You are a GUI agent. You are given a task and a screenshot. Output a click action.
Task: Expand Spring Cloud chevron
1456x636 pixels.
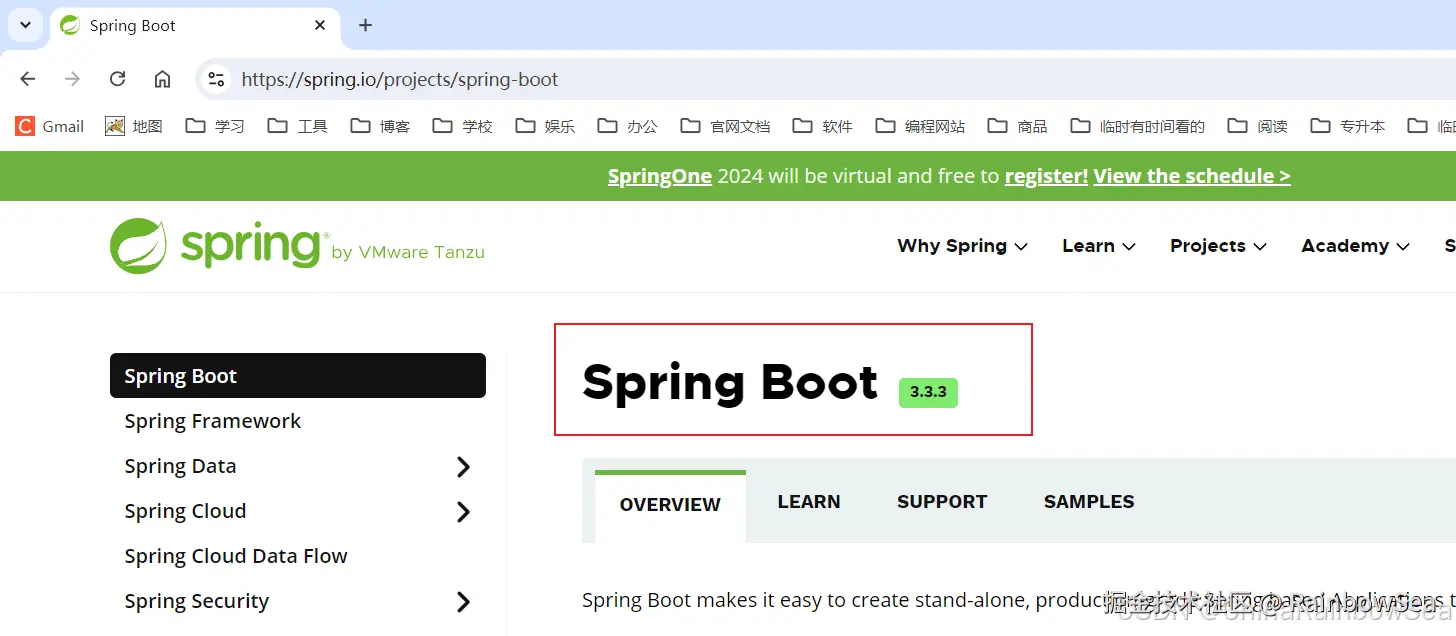(x=463, y=512)
